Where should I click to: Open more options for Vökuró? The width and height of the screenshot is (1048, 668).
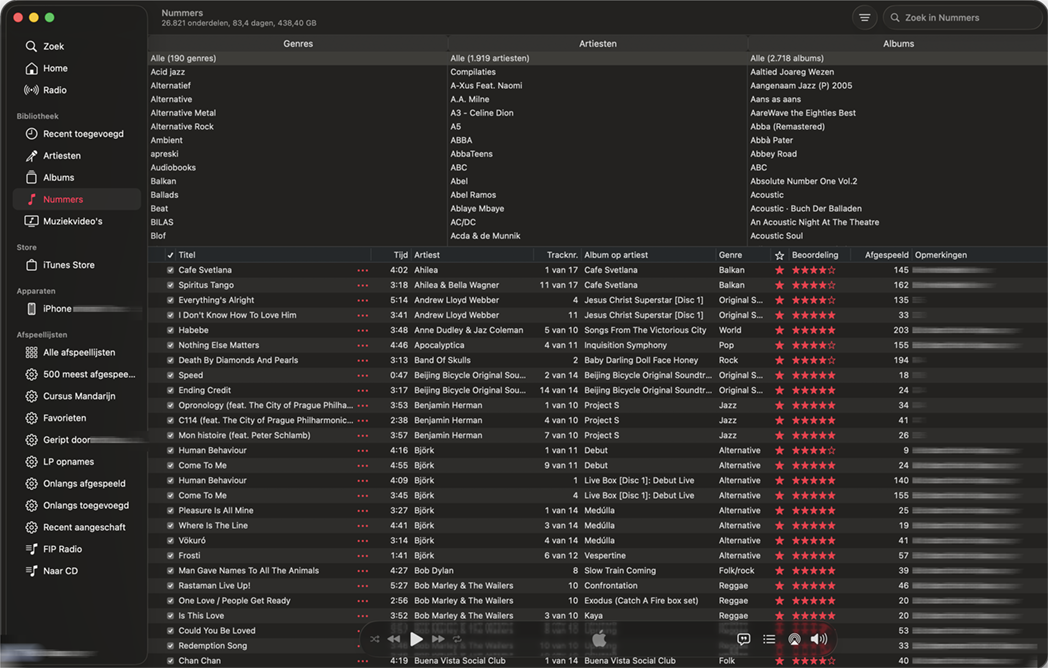pos(363,541)
